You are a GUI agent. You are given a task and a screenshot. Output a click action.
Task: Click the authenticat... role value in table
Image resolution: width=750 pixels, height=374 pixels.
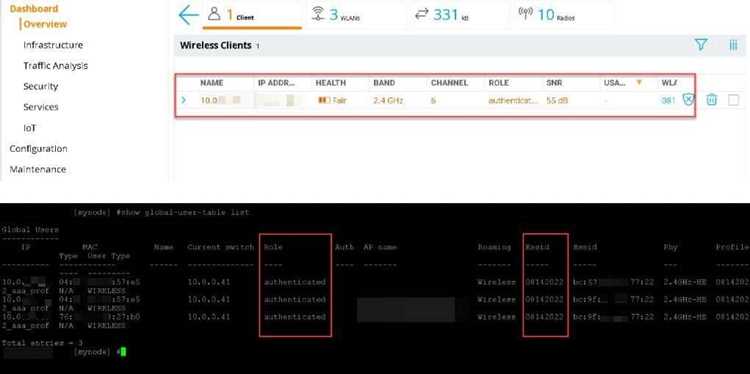click(513, 100)
